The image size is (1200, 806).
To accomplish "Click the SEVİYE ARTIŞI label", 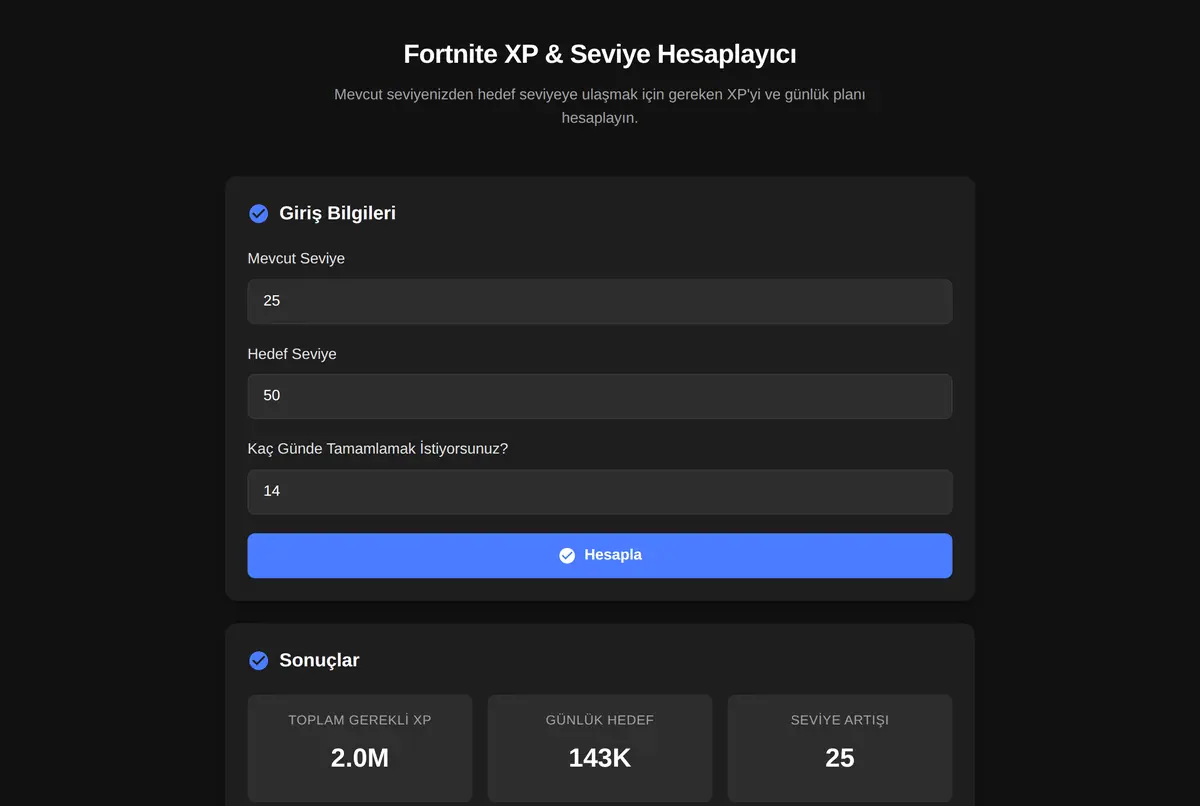I will 840,720.
